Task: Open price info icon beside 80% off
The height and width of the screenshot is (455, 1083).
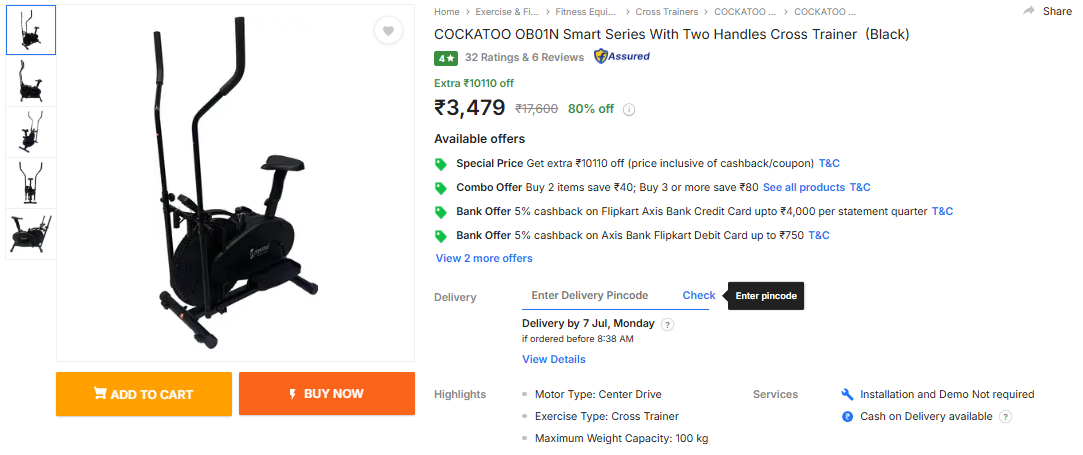Action: pyautogui.click(x=630, y=109)
